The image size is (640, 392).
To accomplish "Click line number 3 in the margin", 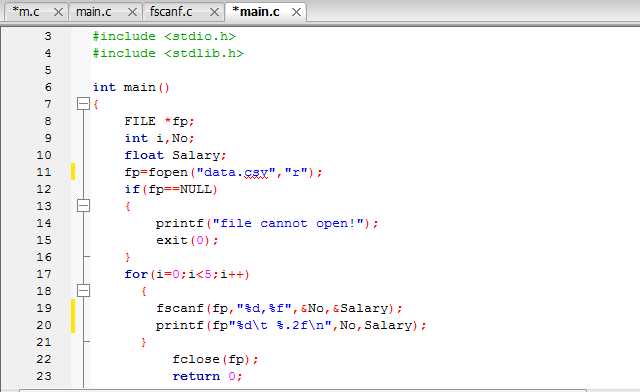I will 48,36.
